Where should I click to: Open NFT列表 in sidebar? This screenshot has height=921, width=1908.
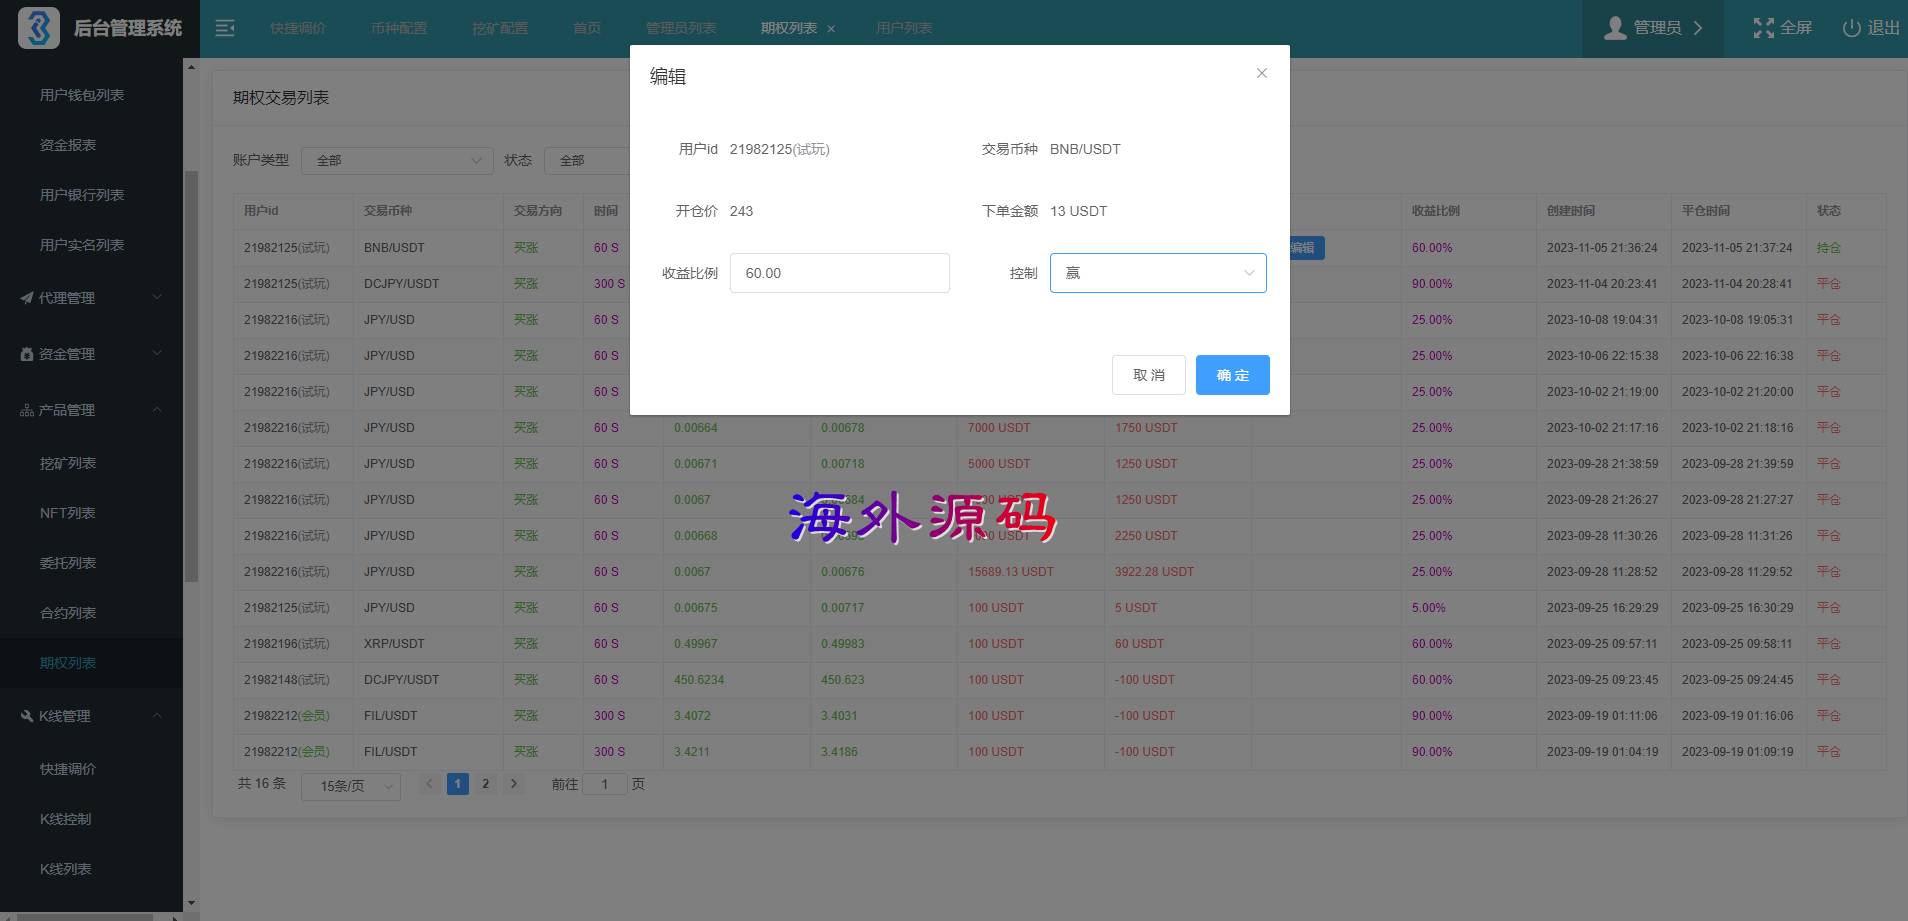tap(68, 513)
